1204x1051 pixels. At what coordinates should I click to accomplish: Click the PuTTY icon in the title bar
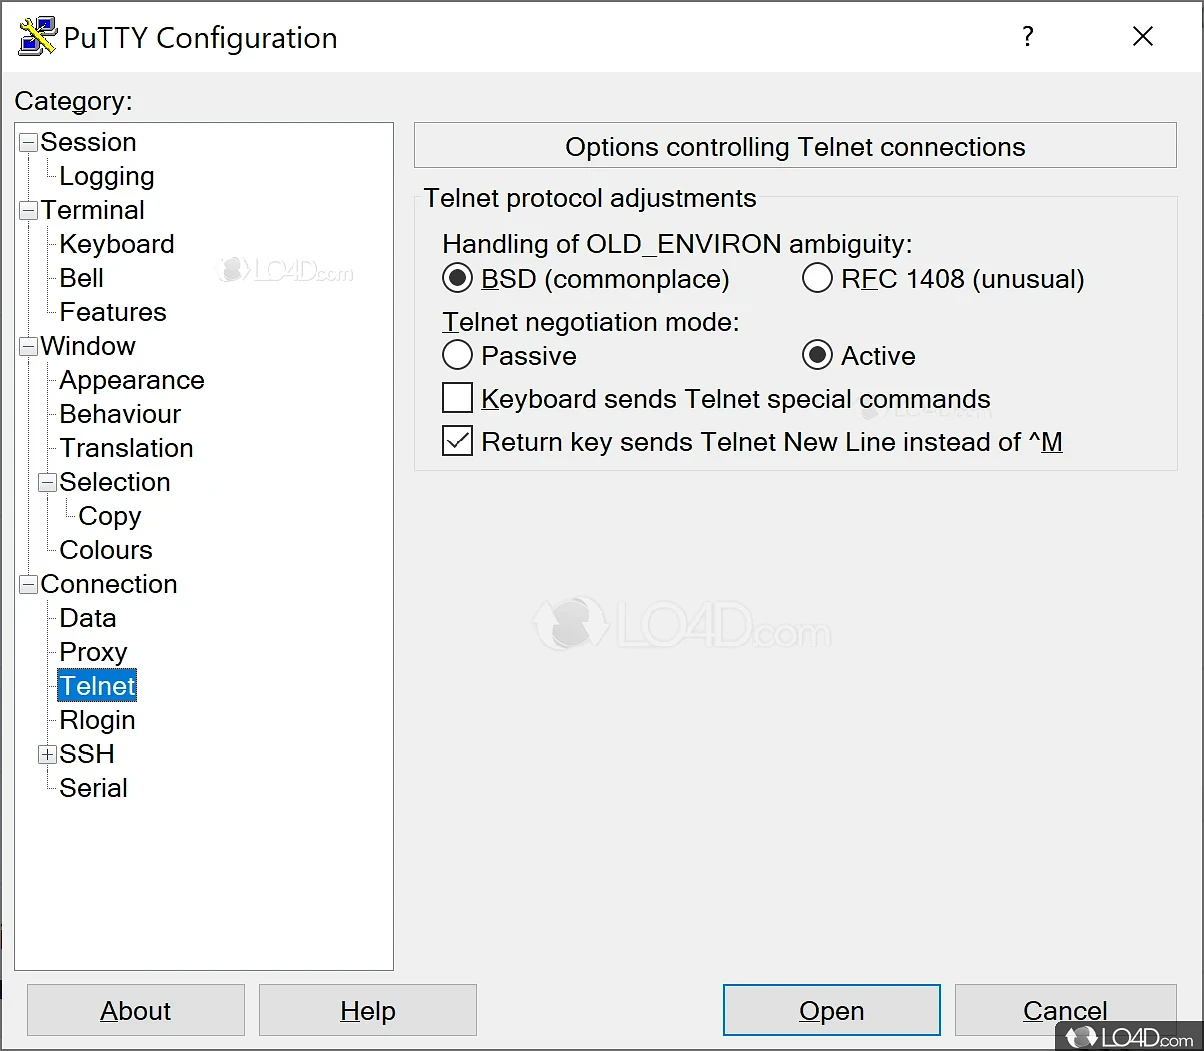pos(38,37)
